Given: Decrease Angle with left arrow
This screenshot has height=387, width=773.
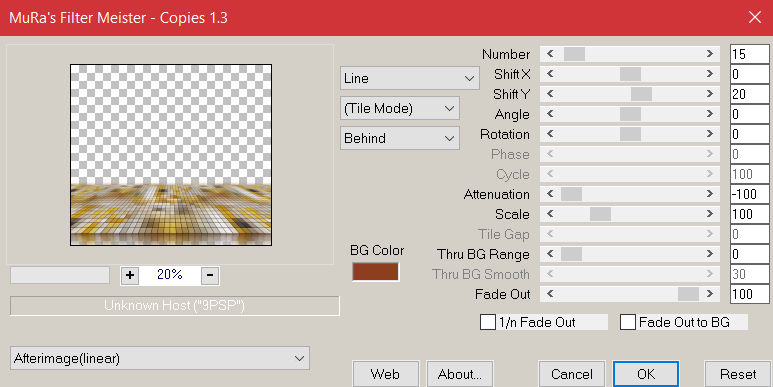Looking at the screenshot, I should (x=550, y=114).
